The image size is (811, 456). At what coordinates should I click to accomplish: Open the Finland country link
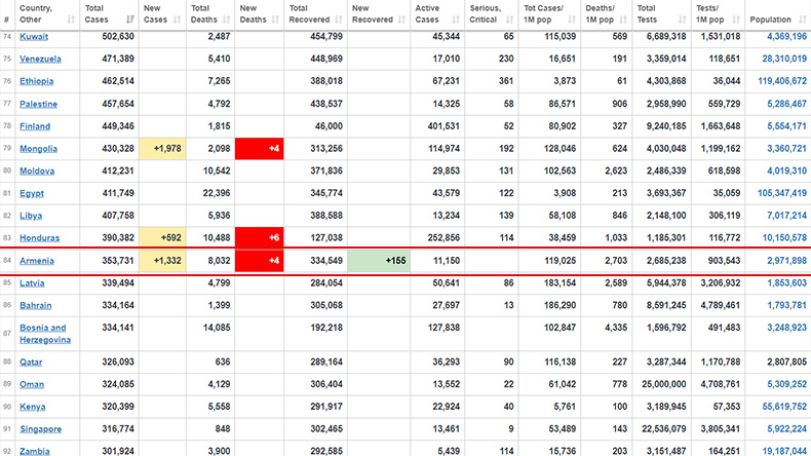pyautogui.click(x=35, y=126)
